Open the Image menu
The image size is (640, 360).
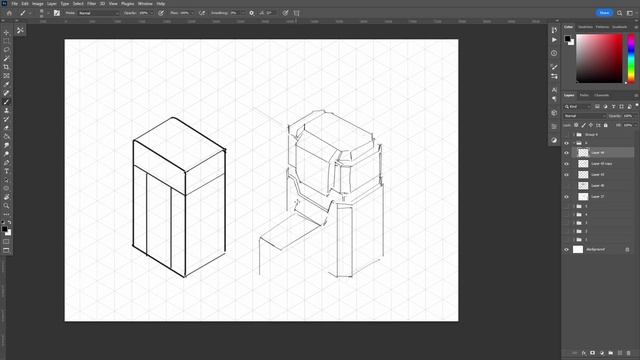pos(38,4)
